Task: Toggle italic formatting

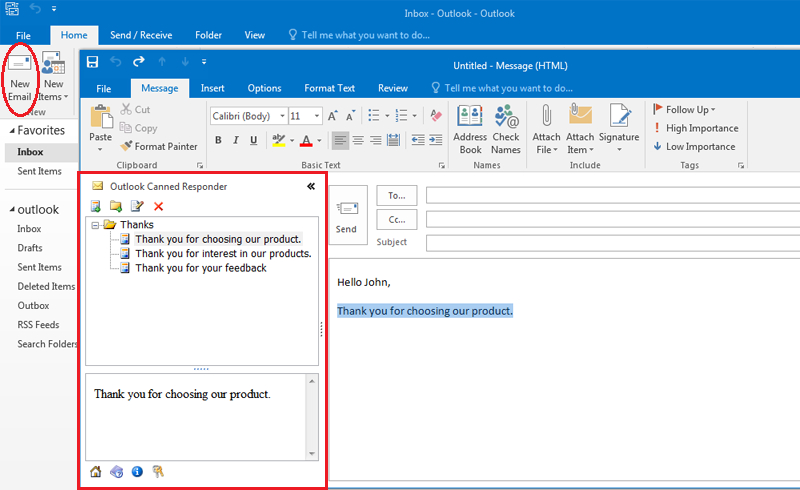Action: (236, 140)
